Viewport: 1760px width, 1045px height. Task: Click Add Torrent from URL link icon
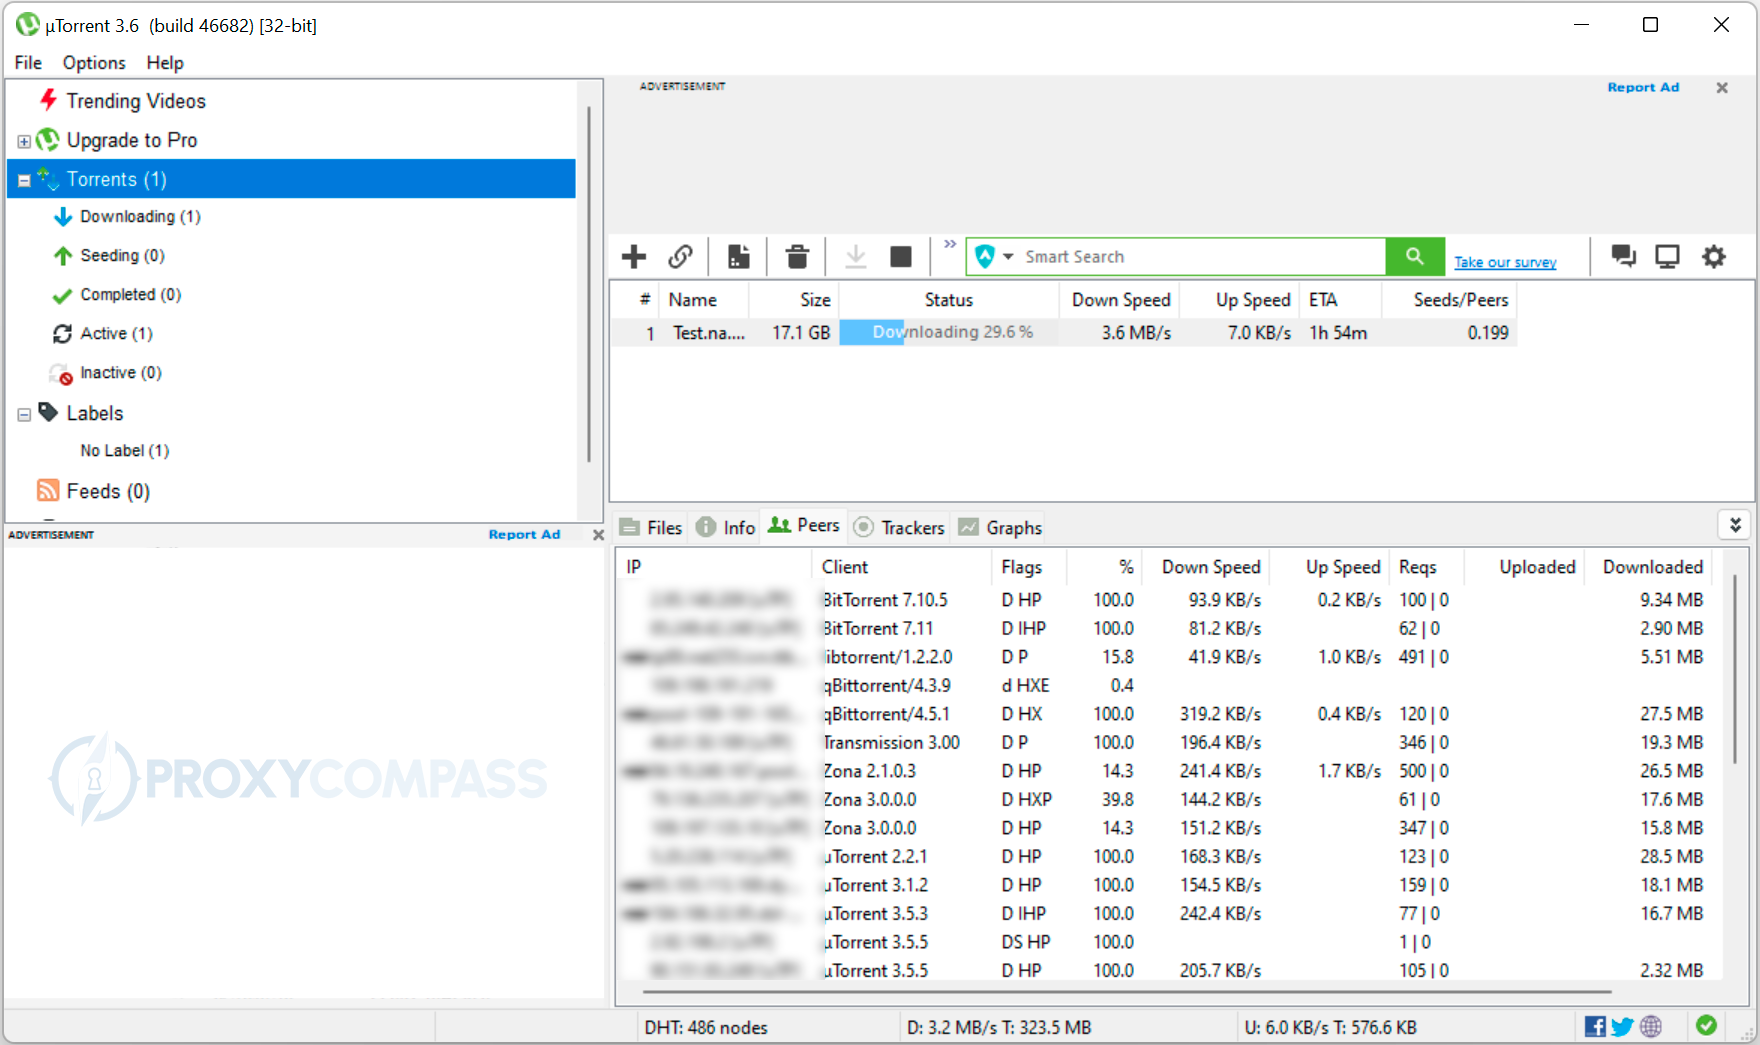coord(681,257)
